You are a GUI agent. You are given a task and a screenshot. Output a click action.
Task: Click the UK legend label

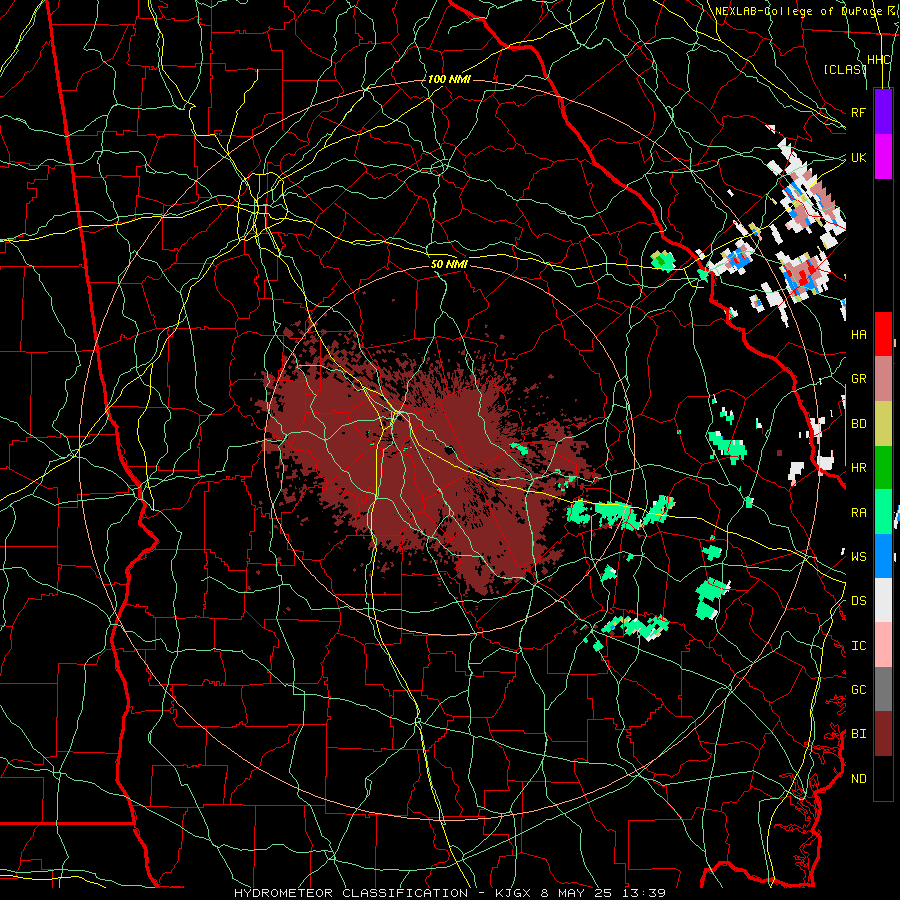(x=858, y=157)
